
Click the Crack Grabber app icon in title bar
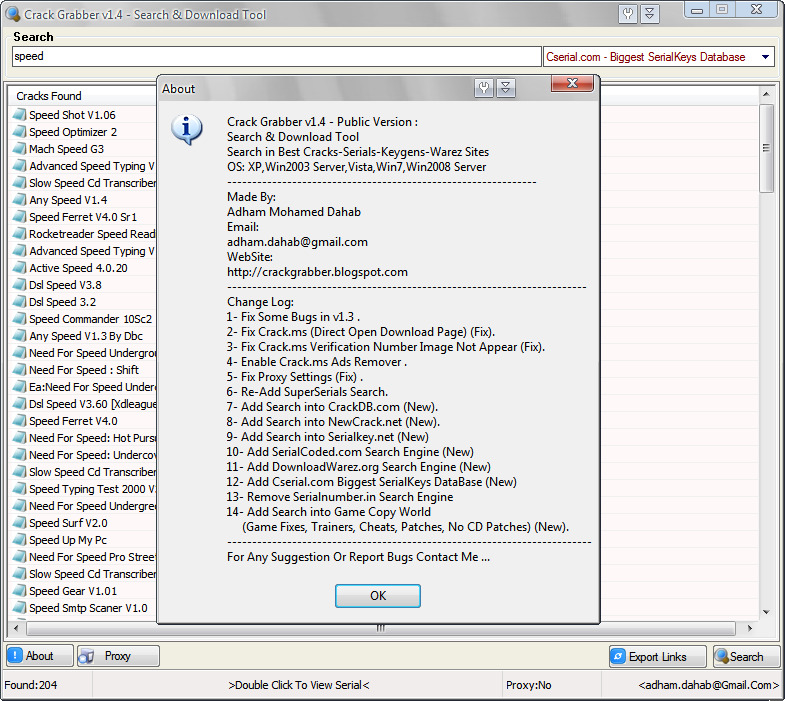click(13, 14)
